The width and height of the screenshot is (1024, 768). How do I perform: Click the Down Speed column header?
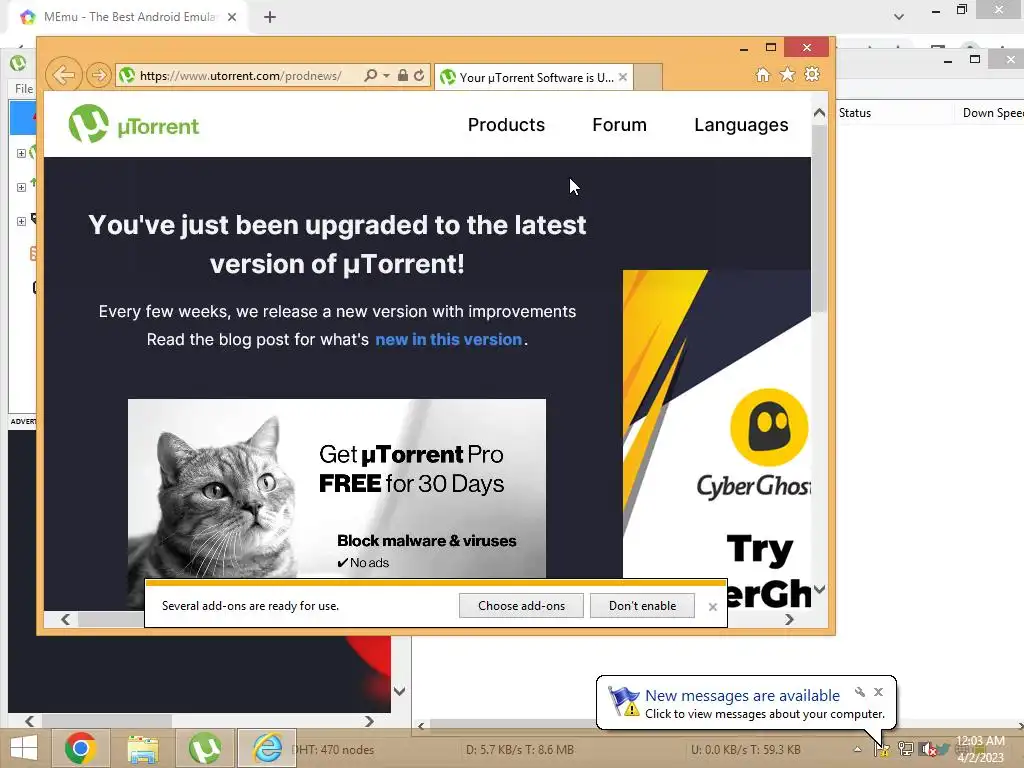[992, 112]
